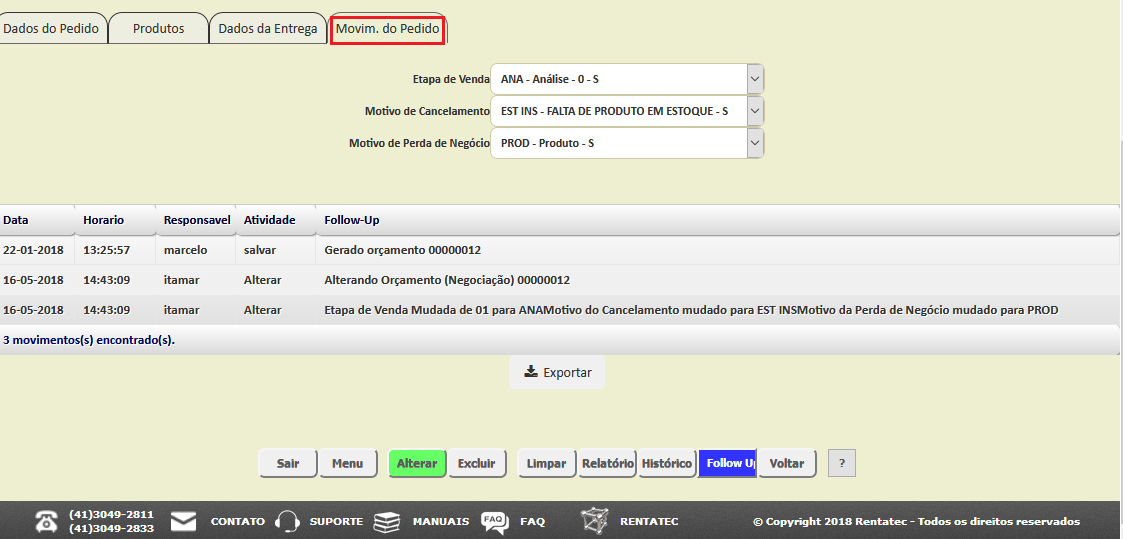Click the Sair button

tap(288, 463)
